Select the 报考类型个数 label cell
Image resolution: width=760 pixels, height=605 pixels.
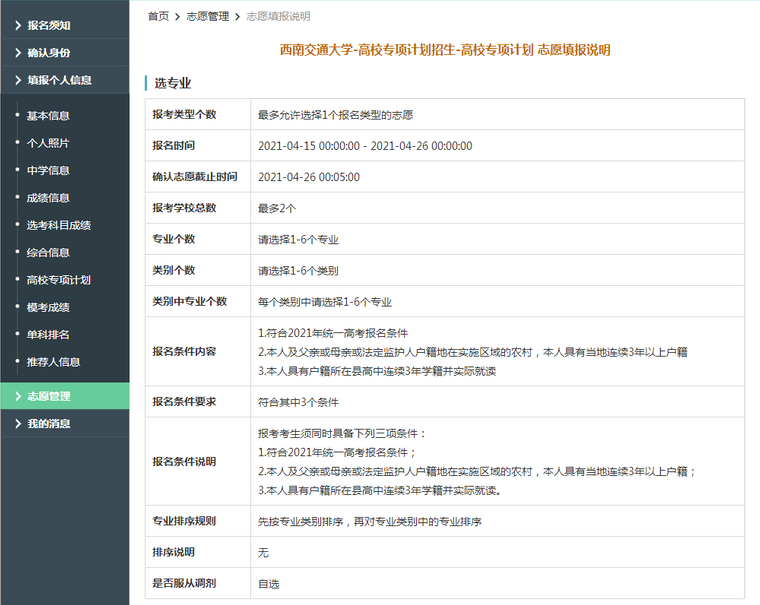tap(198, 114)
